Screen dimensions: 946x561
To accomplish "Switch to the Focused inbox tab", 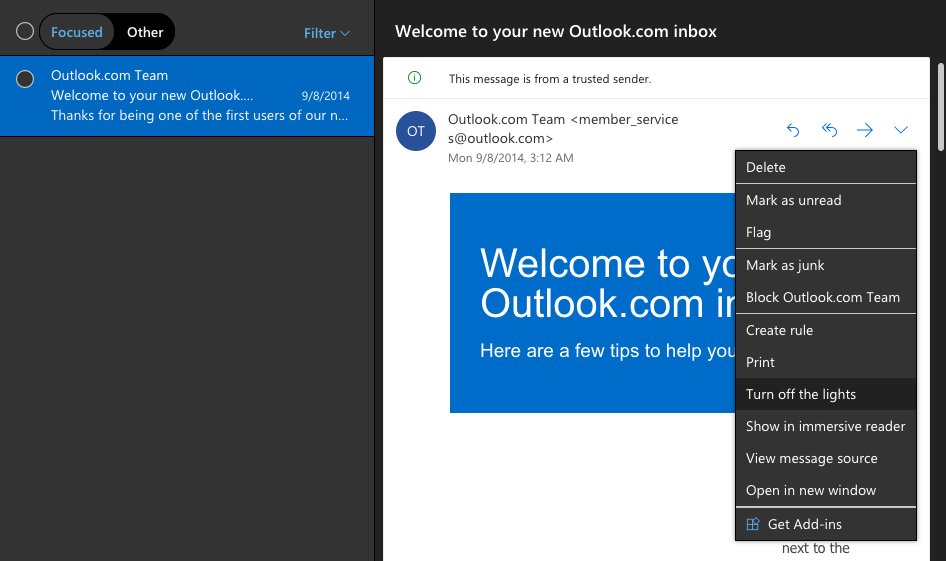I will (x=77, y=32).
